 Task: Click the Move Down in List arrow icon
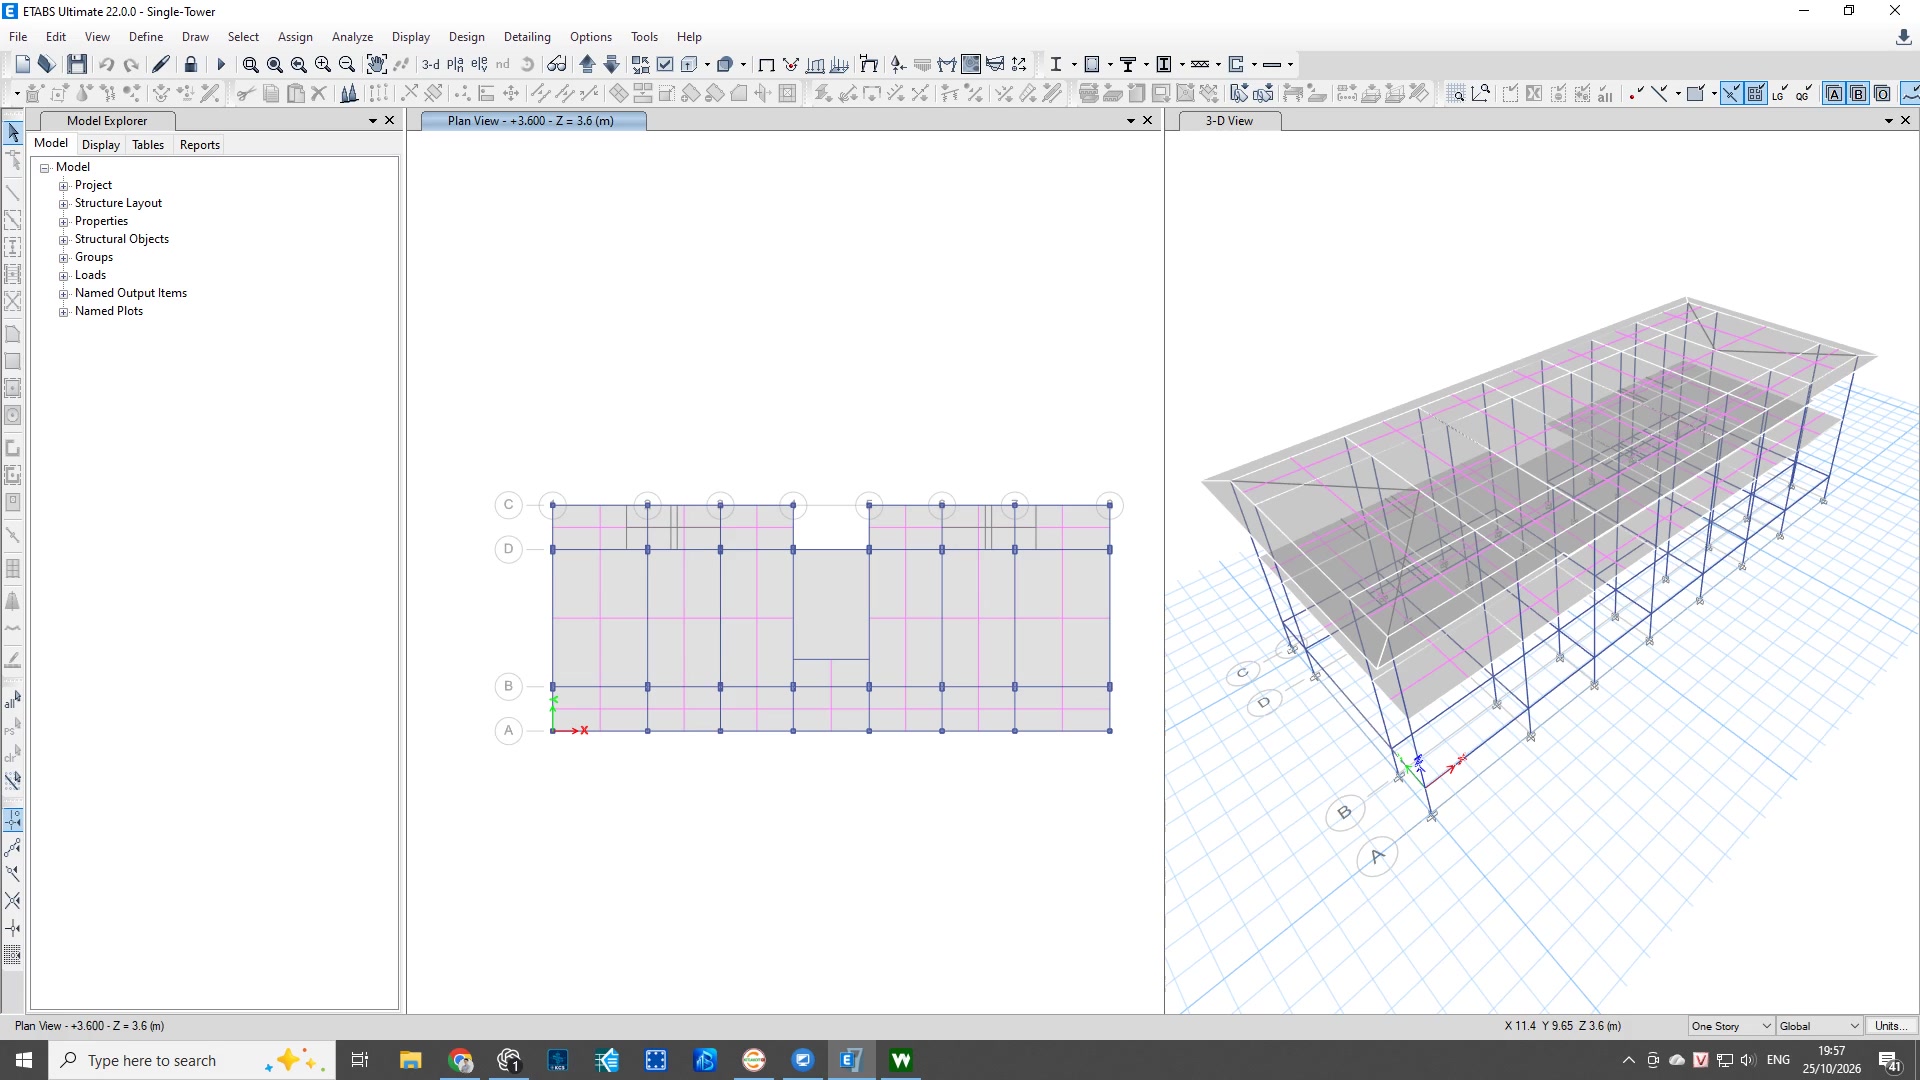(x=611, y=64)
